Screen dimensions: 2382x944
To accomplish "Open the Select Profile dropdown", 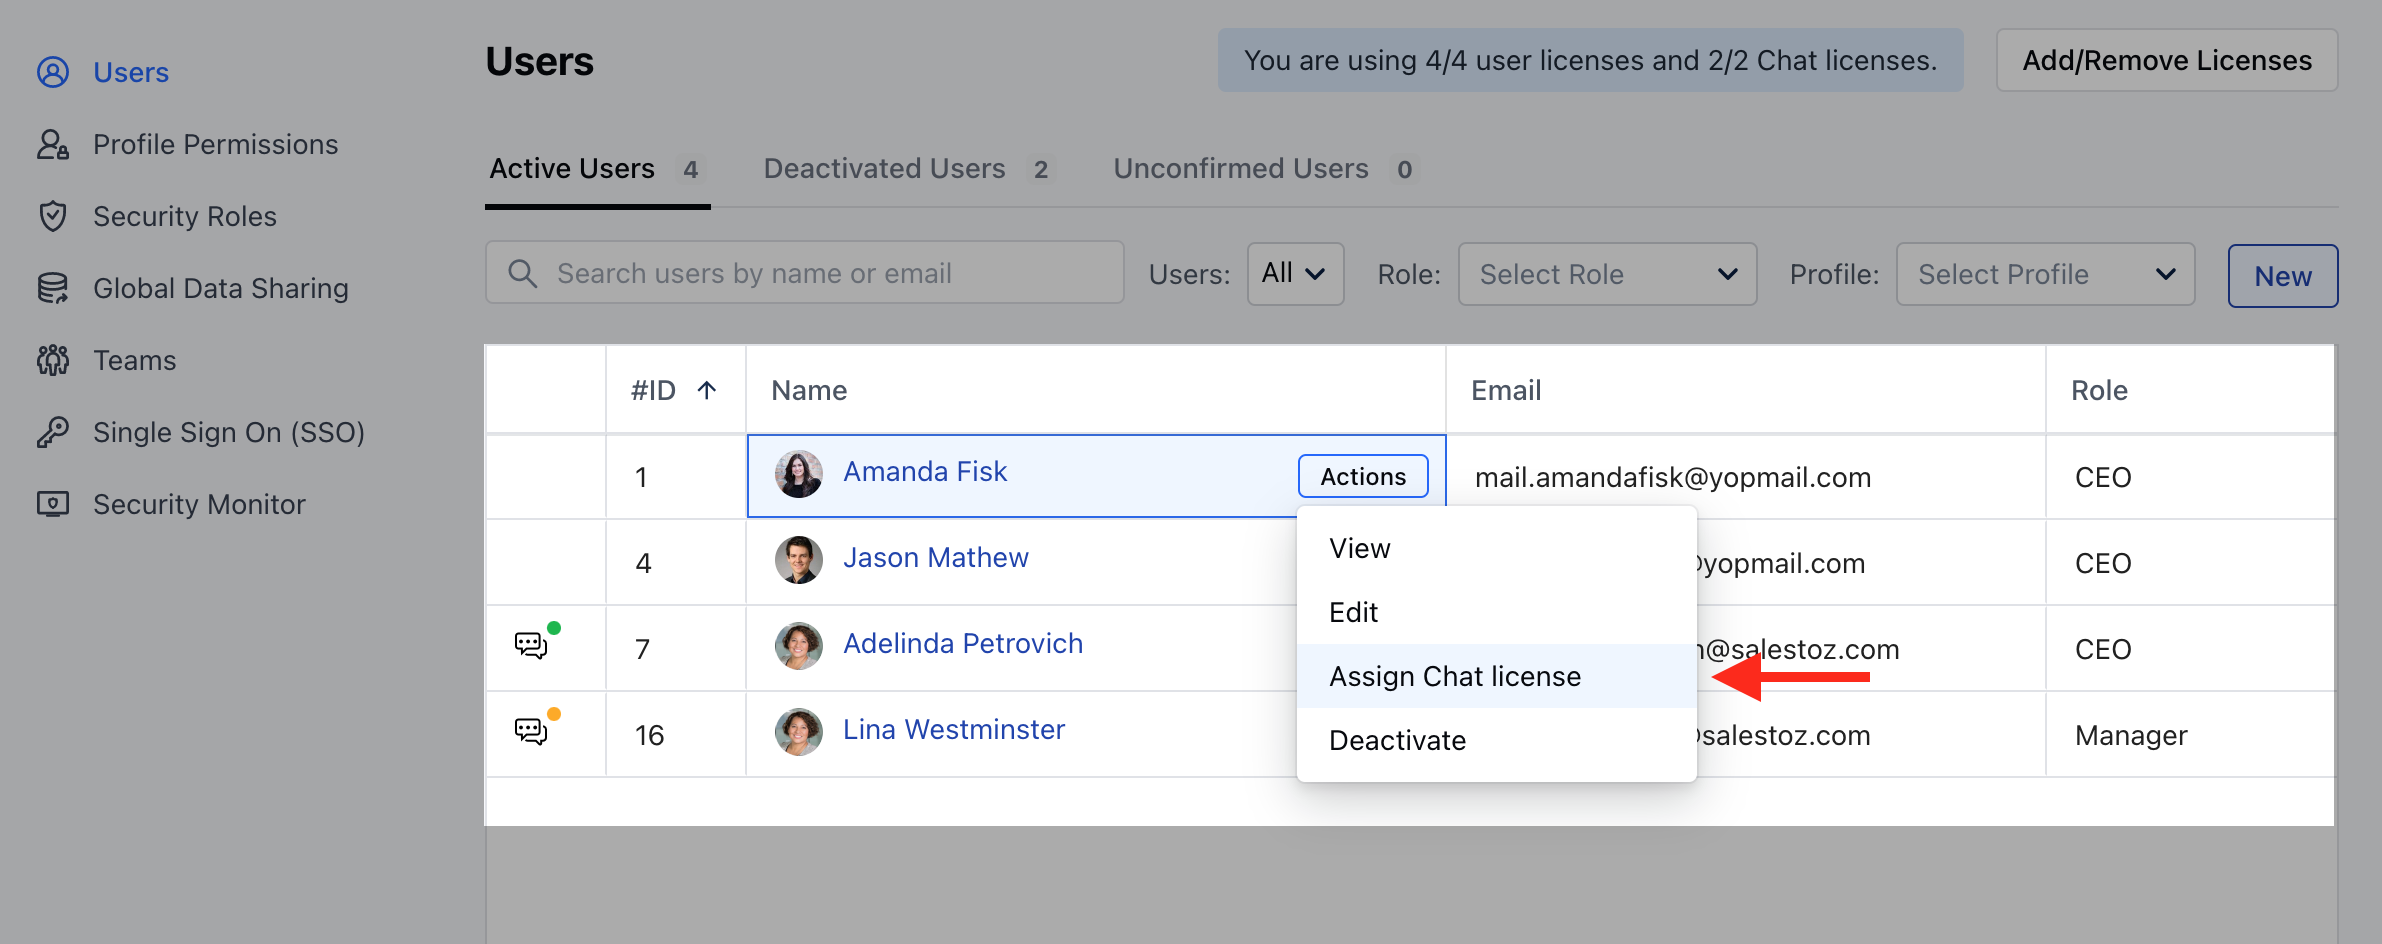I will [x=2044, y=273].
